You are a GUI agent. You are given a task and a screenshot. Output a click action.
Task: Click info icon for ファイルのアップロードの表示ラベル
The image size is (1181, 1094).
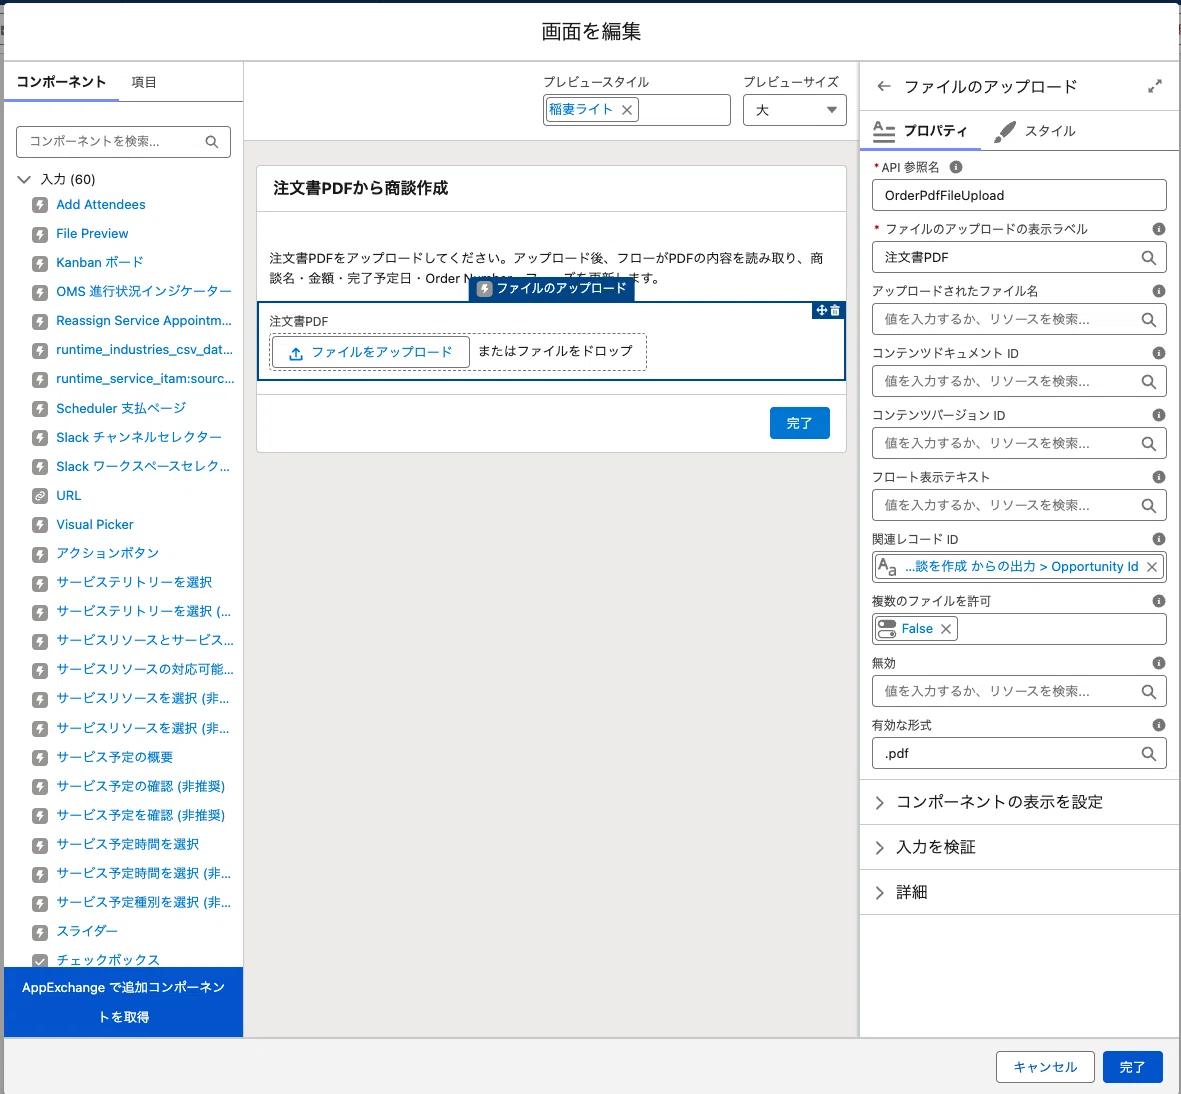click(x=1158, y=229)
